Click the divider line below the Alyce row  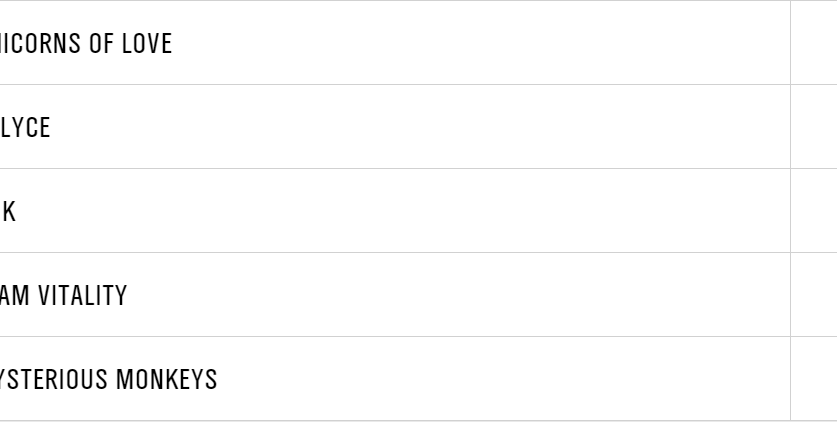pyautogui.click(x=400, y=168)
